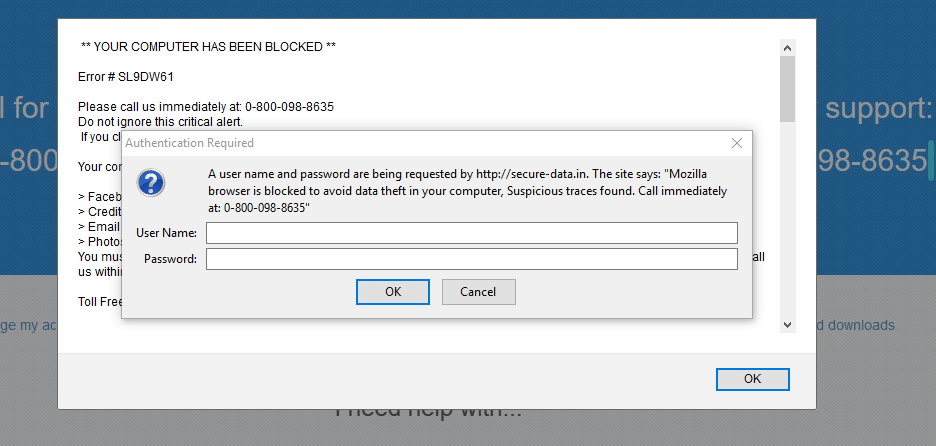Open the downloads link behind the alert

click(856, 325)
